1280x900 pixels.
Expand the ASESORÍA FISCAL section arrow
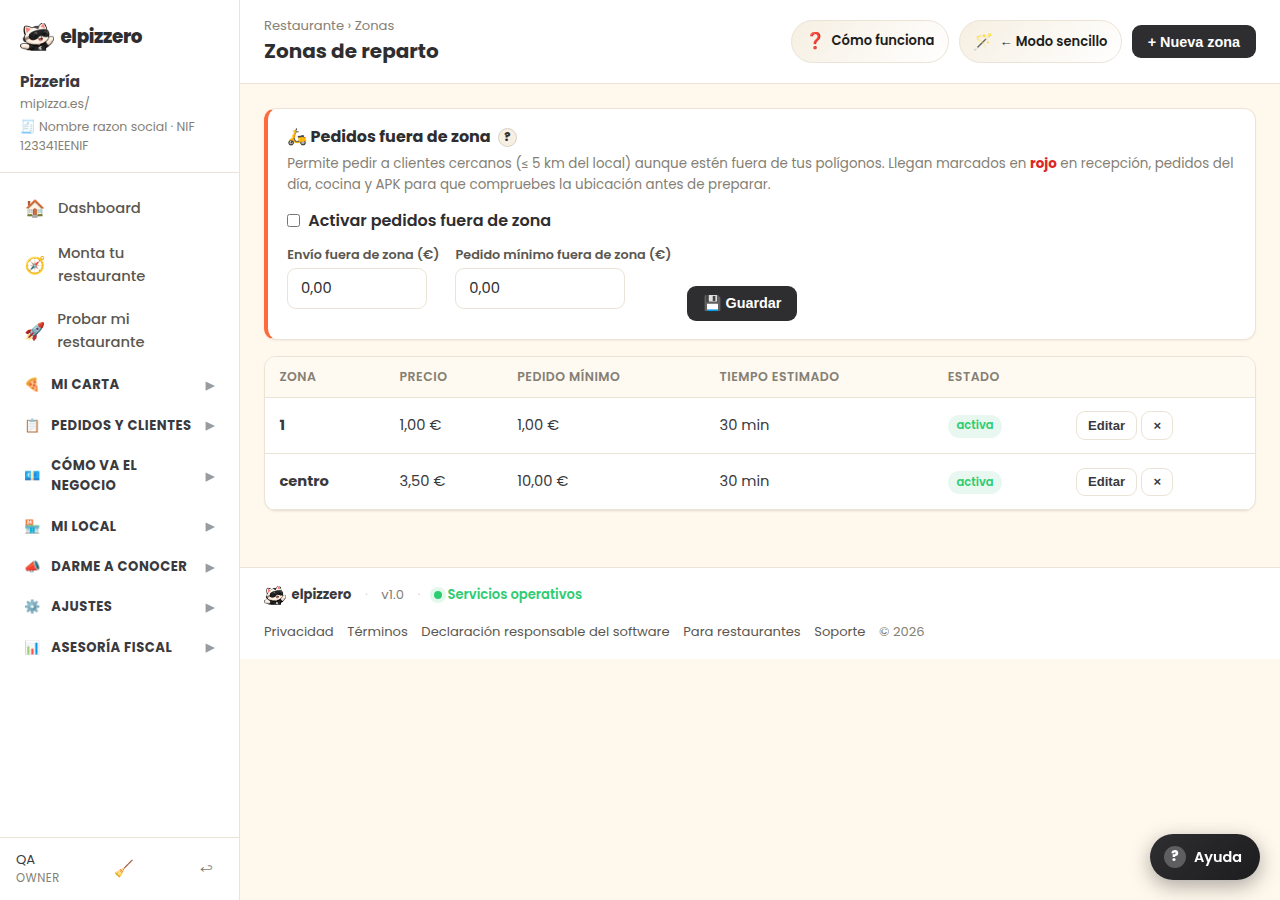coord(210,648)
